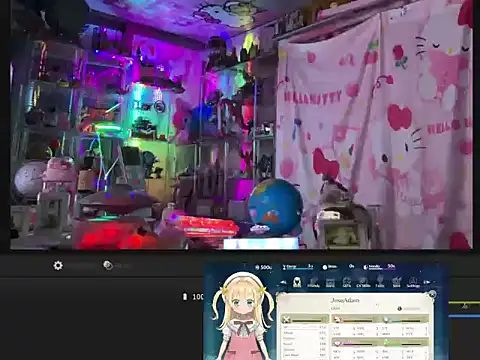Click the crossed swords stat header icon

(286, 320)
